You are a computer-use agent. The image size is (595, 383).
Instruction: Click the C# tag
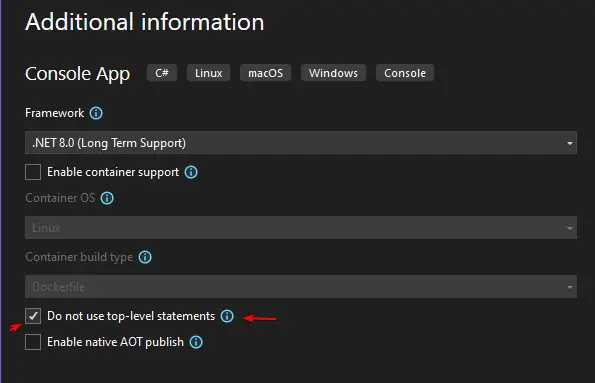162,73
